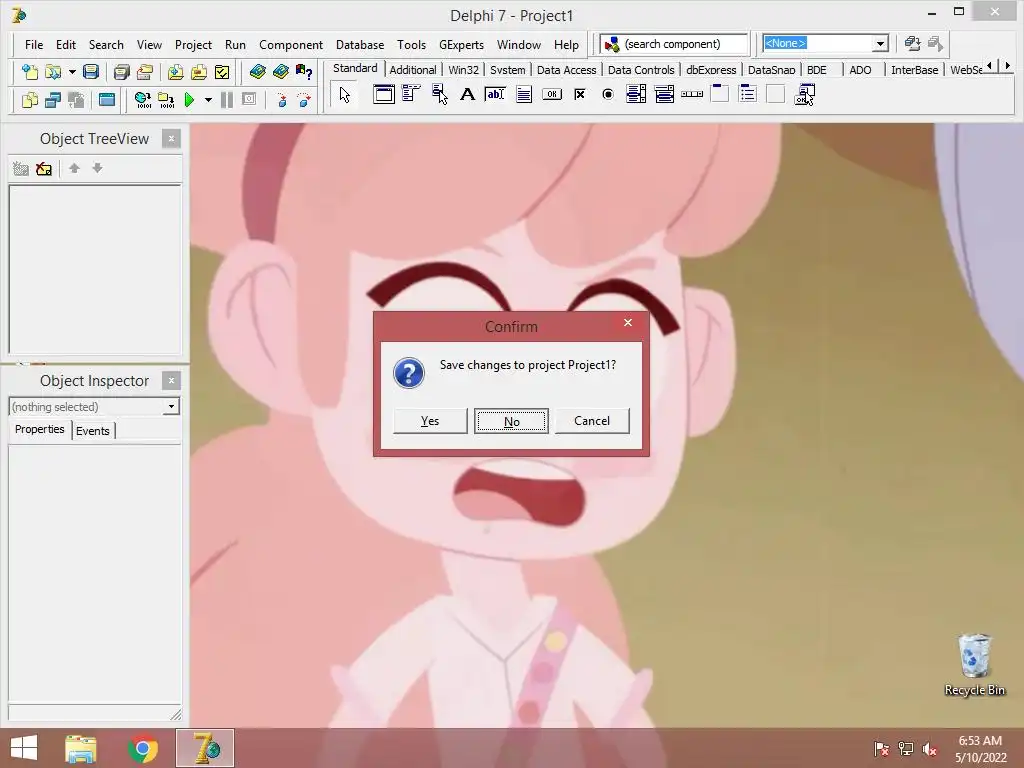Viewport: 1024px width, 768px height.
Task: Open the GExperts menu
Action: coord(461,44)
